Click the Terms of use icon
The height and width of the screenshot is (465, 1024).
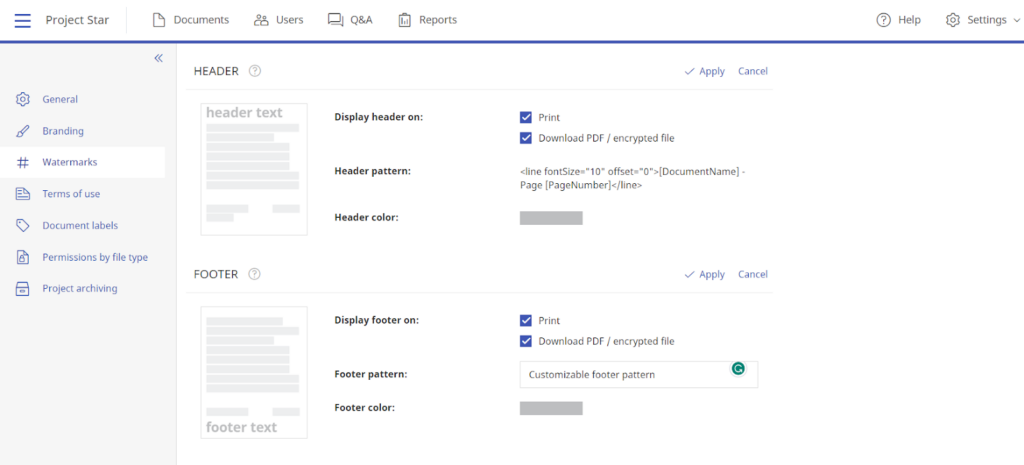[x=22, y=194]
